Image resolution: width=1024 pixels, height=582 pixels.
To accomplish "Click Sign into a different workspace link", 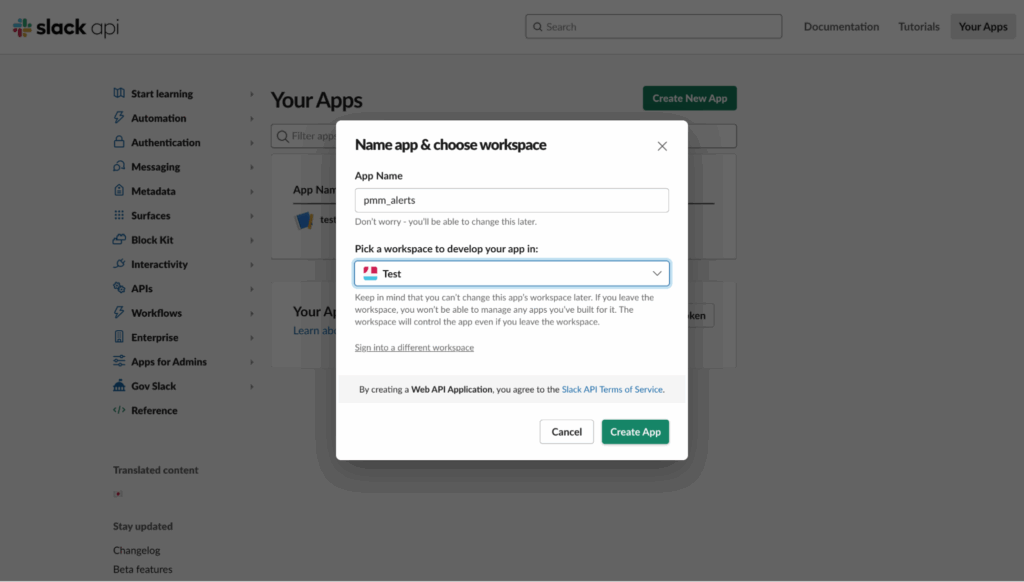I will pyautogui.click(x=414, y=348).
